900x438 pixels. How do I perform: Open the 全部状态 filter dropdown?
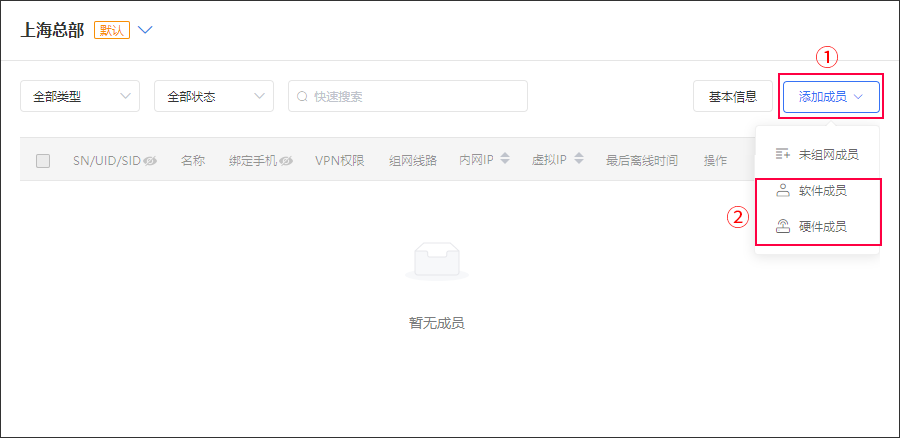click(x=214, y=97)
